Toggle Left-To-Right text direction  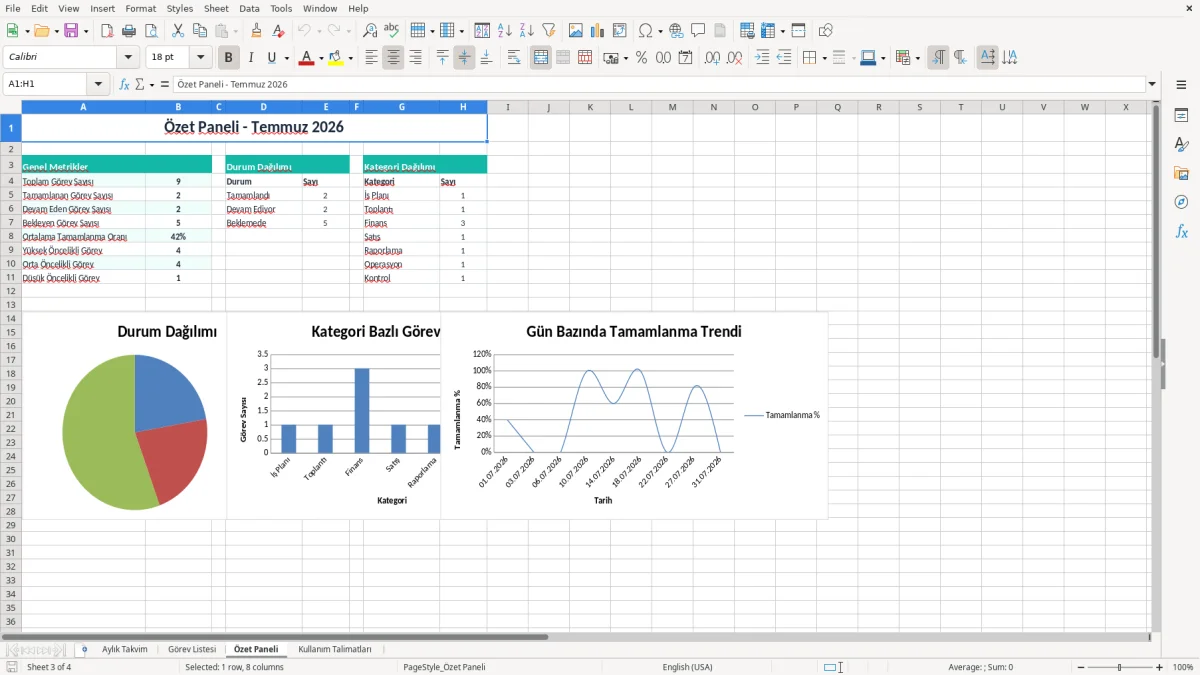938,58
